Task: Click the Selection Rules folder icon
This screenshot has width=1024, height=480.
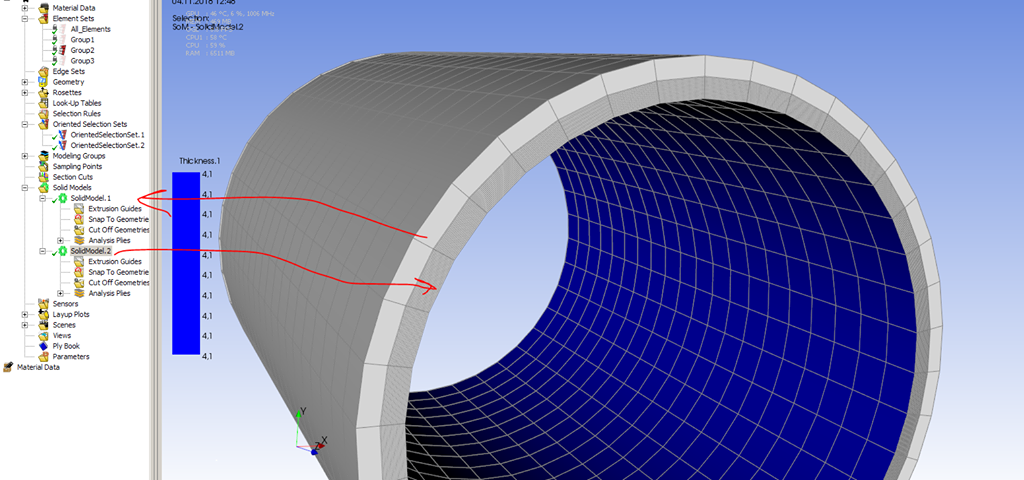Action: [x=43, y=114]
